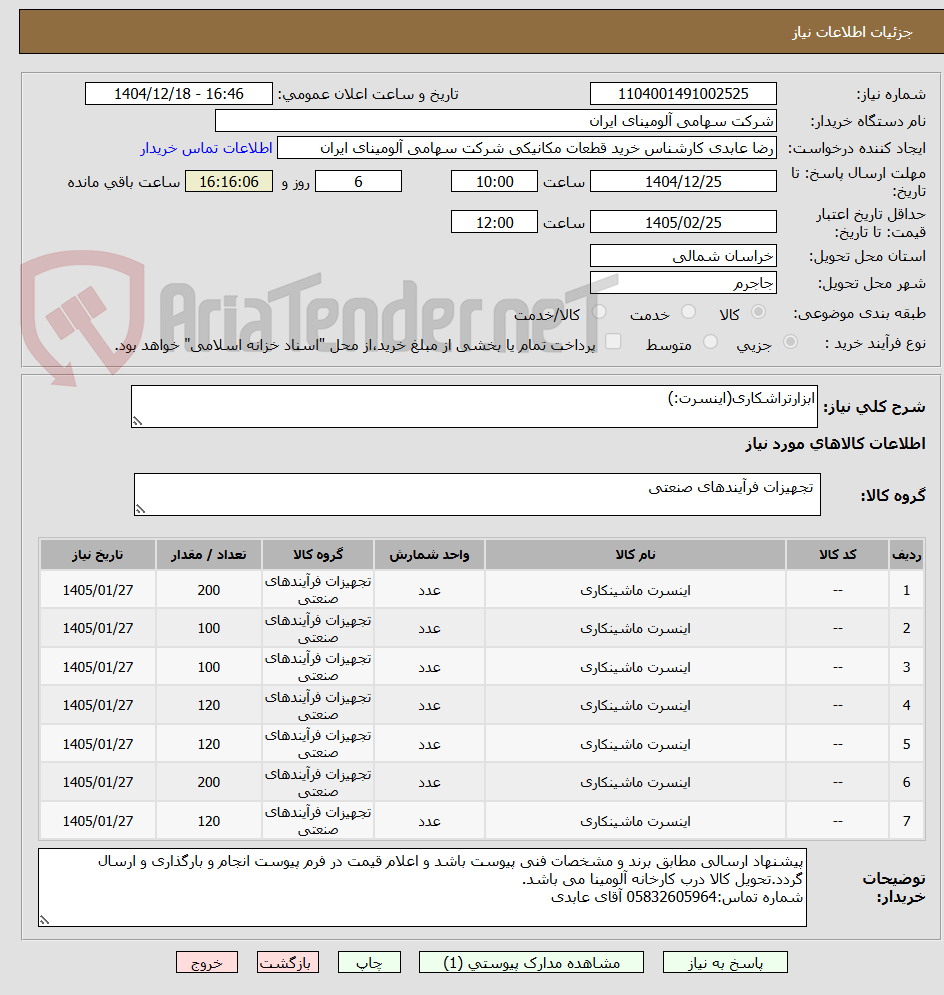Click the توضیحات خریدار text area
944x995 pixels.
(x=422, y=887)
